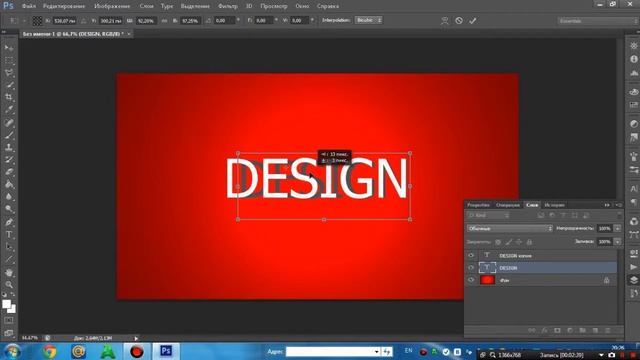Toggle the link width and height icon
The width and height of the screenshot is (640, 360).
click(164, 20)
